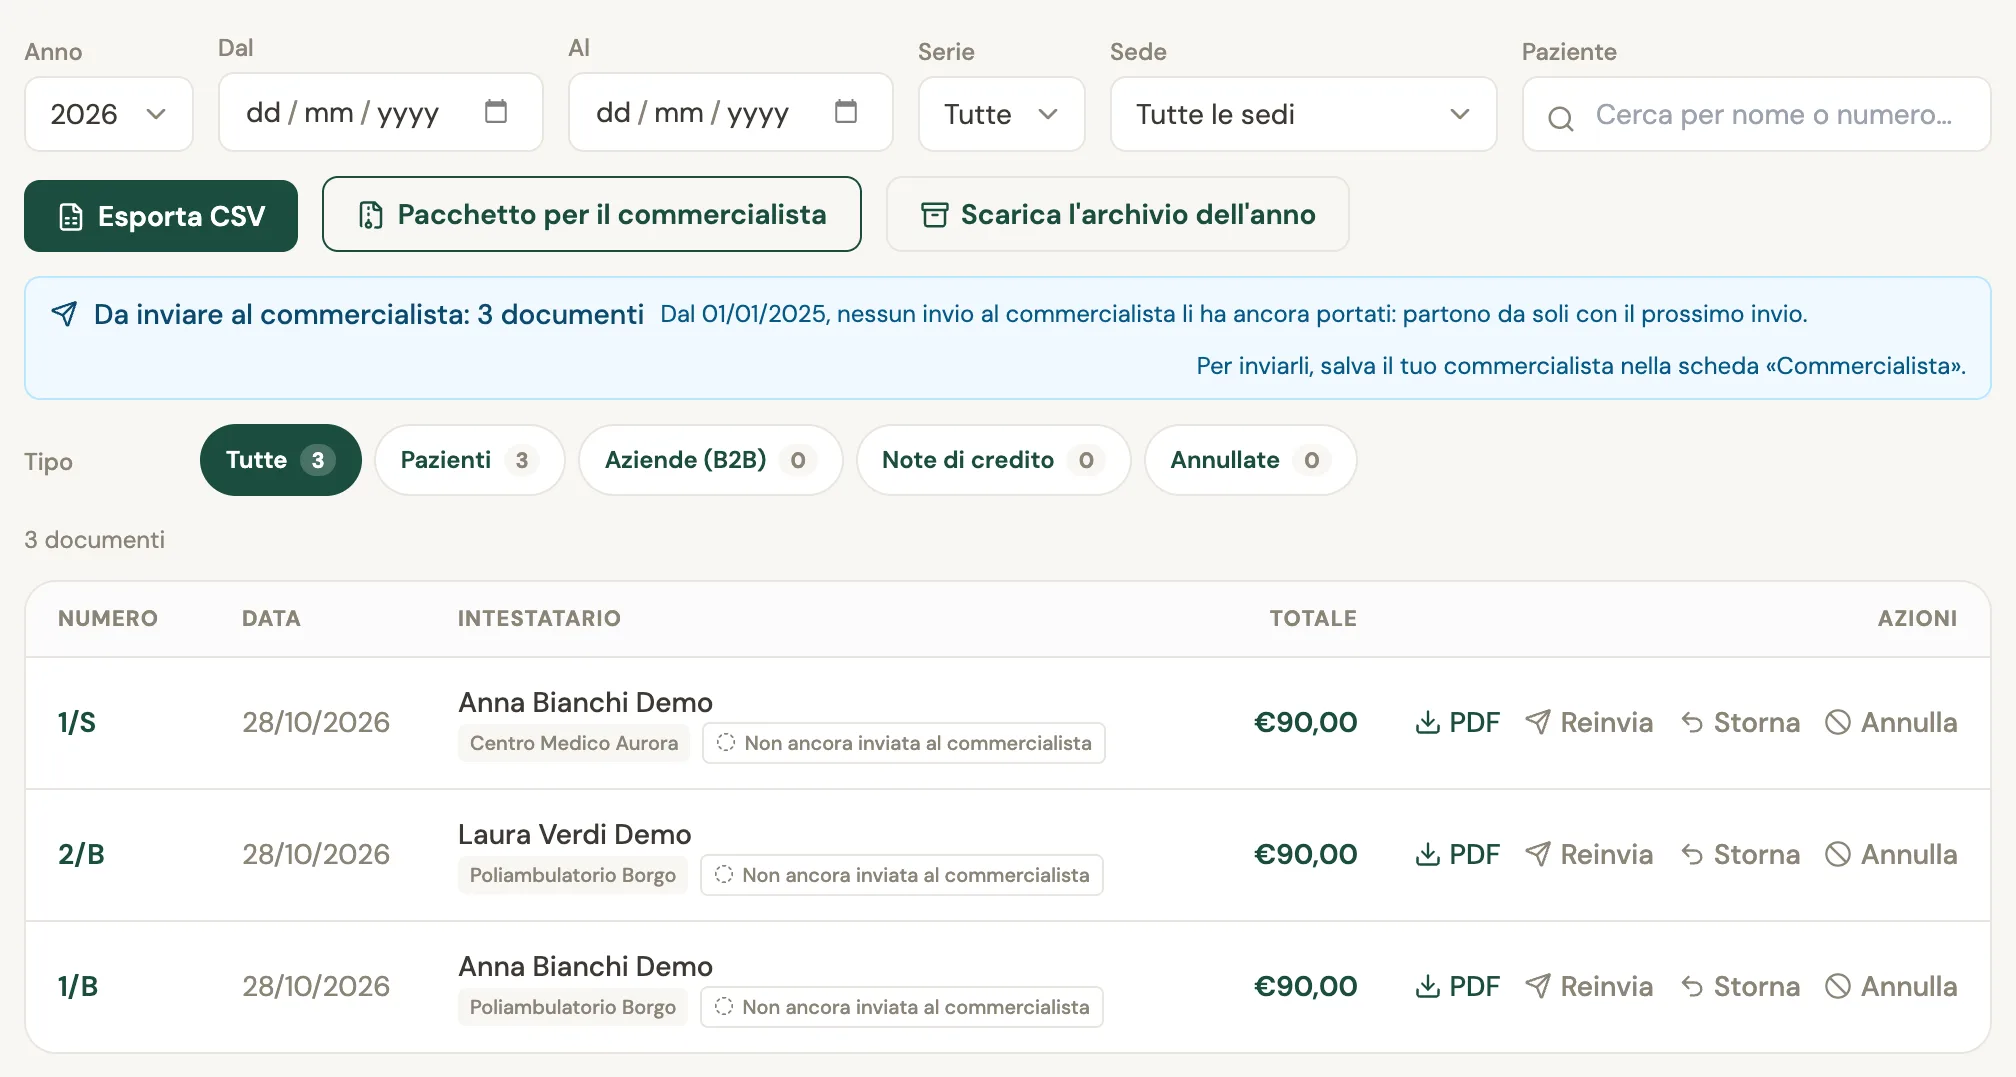Viewport: 2016px width, 1077px height.
Task: Annulla invoice 2/B
Action: point(1891,854)
